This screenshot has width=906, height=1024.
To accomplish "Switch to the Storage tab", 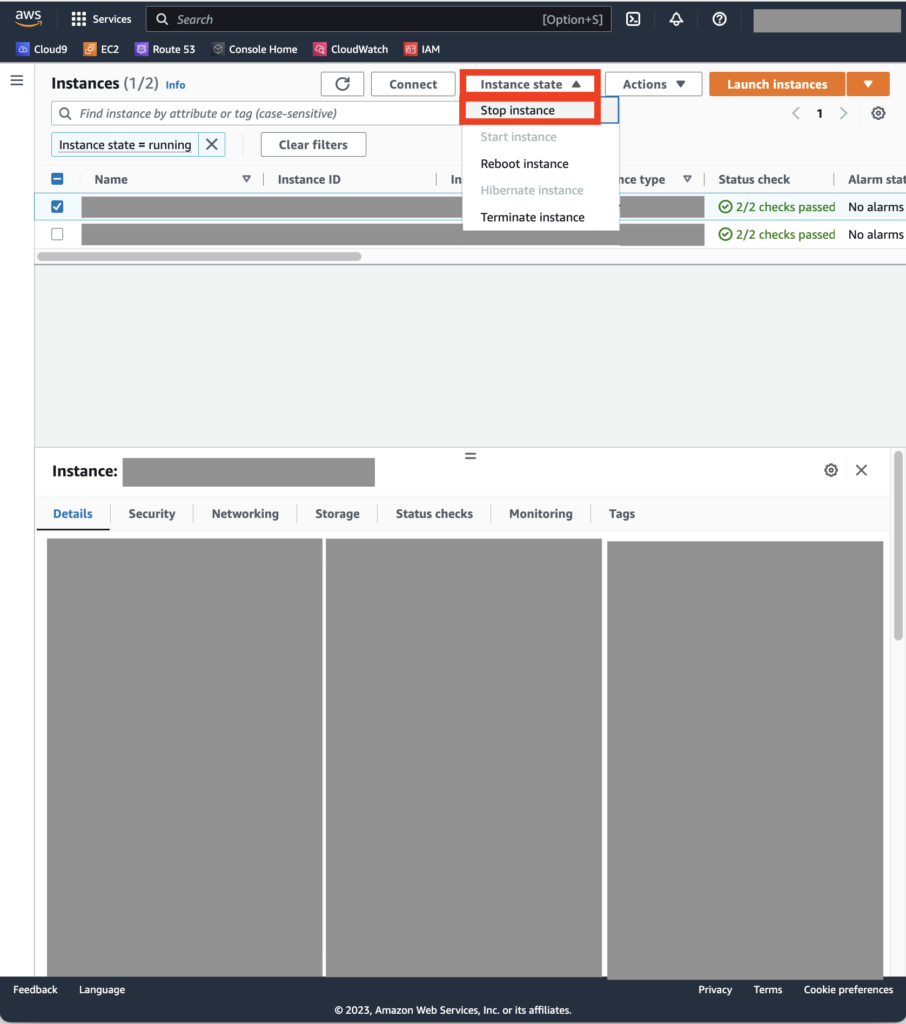I will [x=337, y=514].
